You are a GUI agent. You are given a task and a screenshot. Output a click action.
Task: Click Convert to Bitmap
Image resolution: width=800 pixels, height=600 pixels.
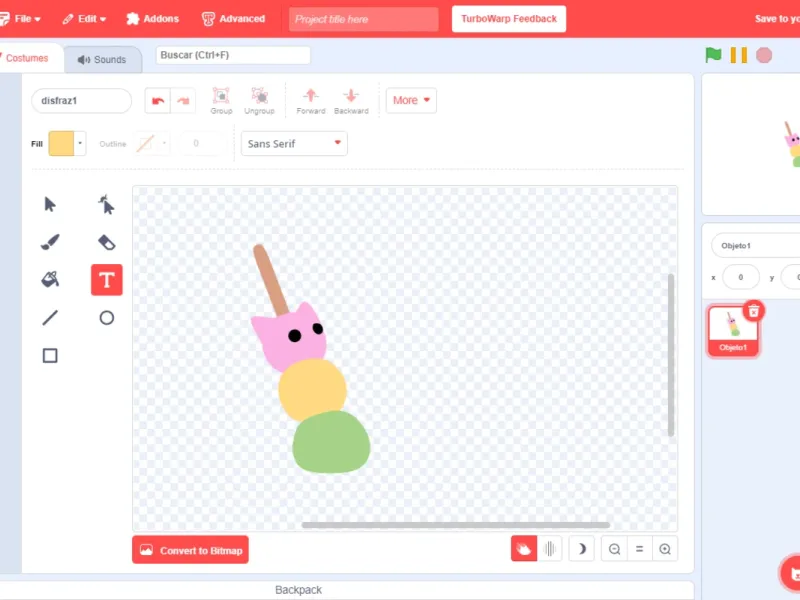click(x=190, y=550)
